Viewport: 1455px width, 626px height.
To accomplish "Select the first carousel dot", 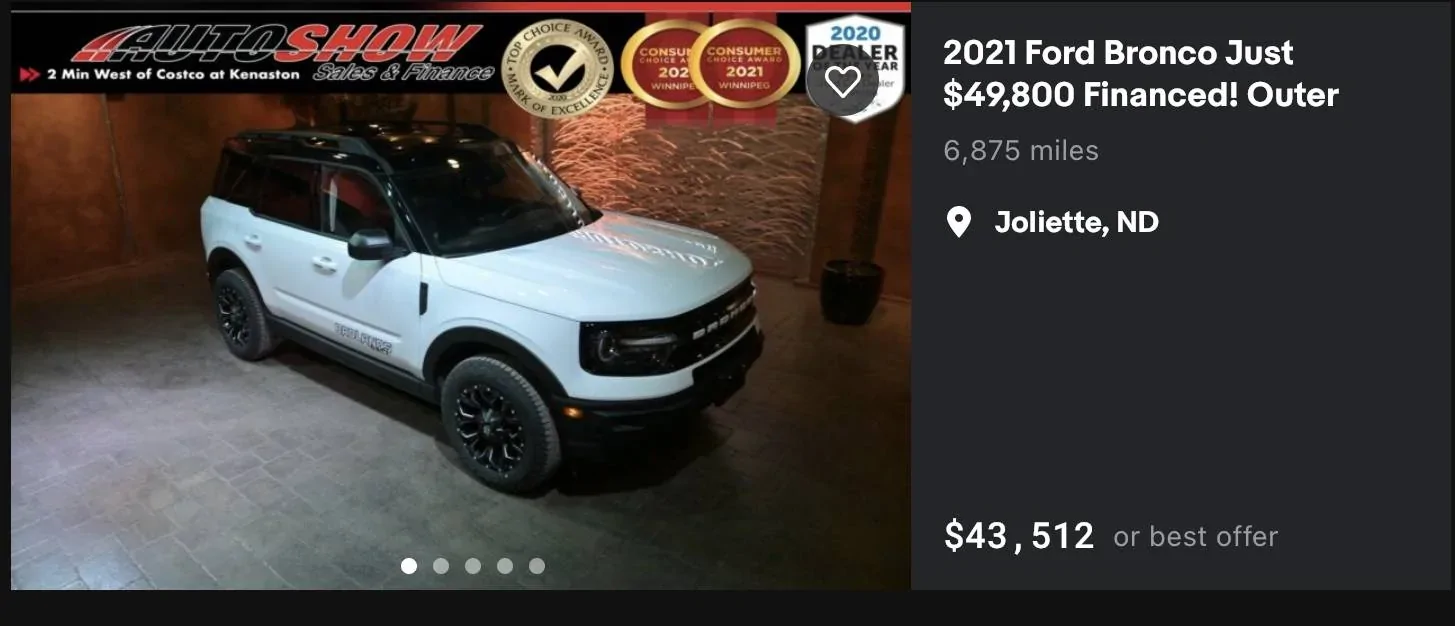I will [x=409, y=566].
